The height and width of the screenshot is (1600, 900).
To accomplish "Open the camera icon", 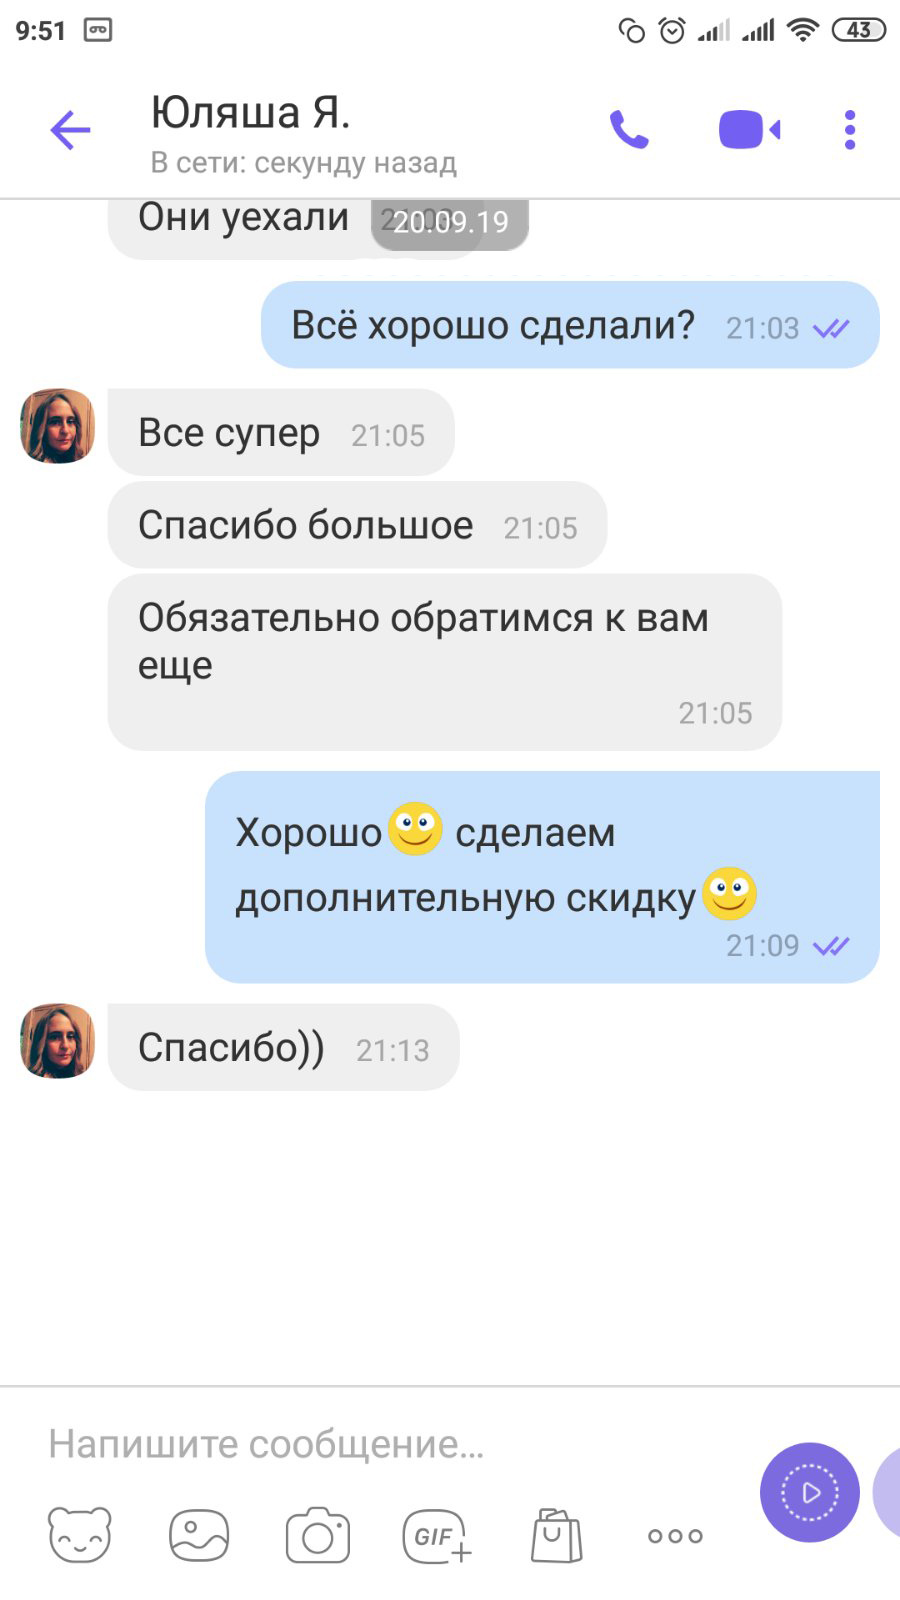I will click(x=318, y=1535).
